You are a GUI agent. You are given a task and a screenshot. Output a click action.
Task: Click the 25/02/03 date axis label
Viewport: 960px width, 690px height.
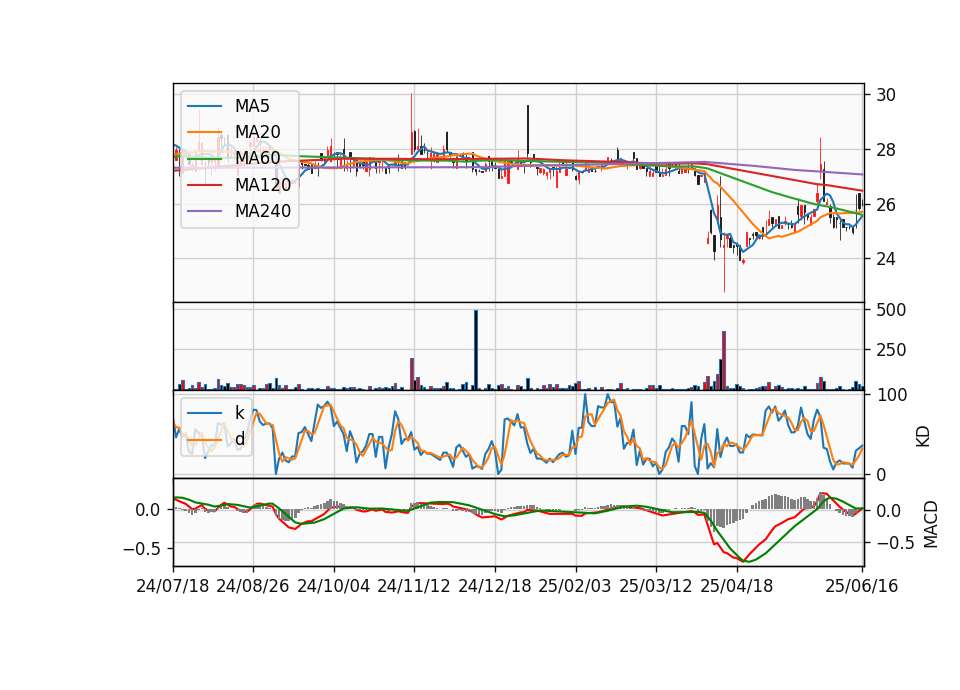(x=575, y=586)
